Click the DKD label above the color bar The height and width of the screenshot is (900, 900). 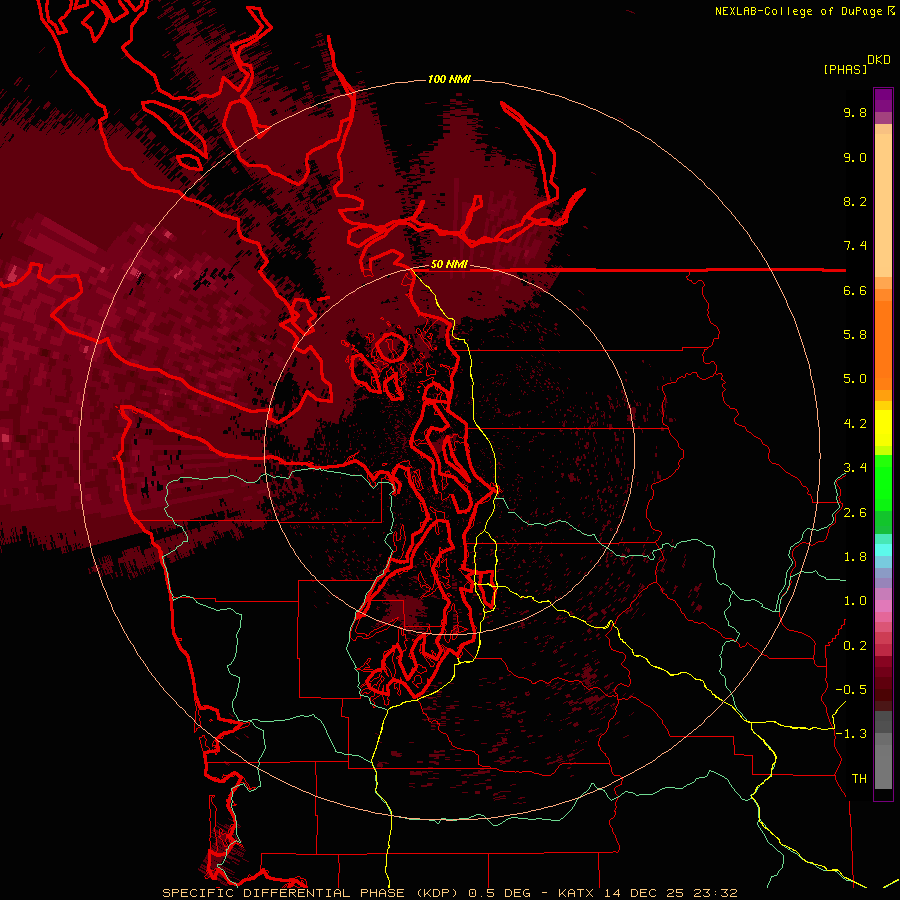(x=879, y=60)
